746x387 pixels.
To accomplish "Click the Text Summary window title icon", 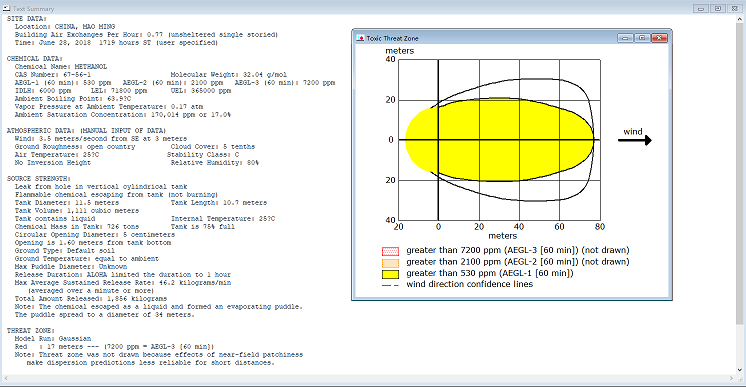I will (x=6, y=8).
